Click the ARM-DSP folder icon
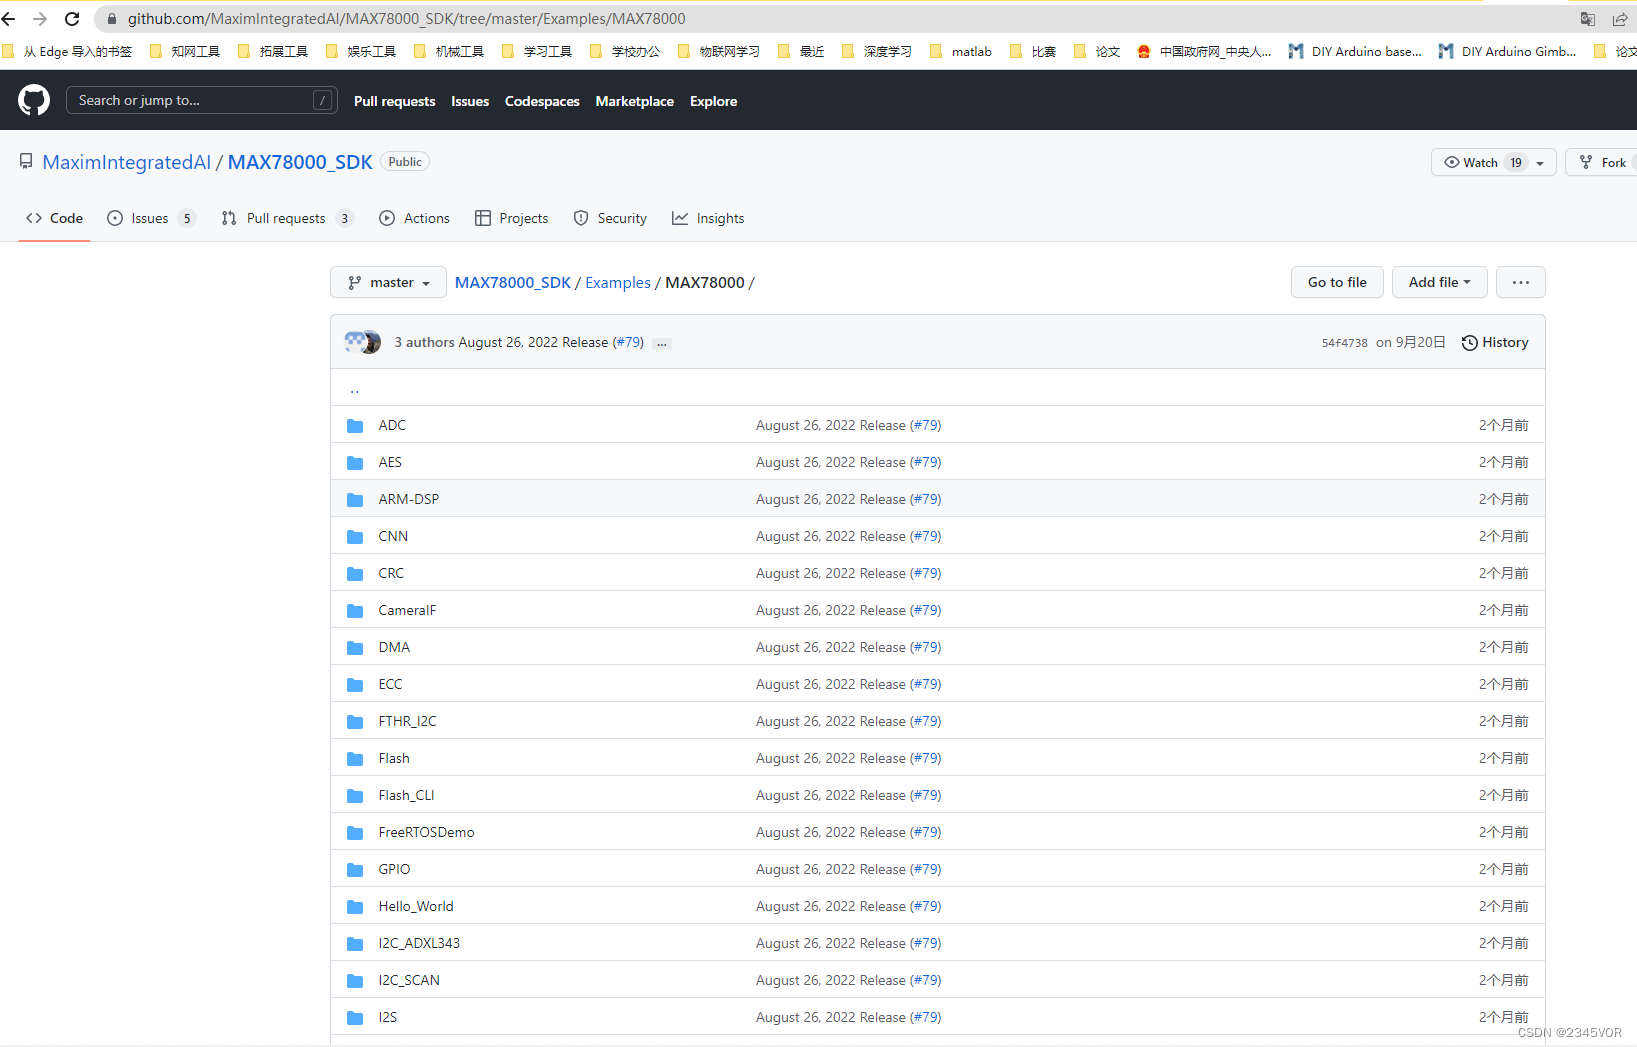This screenshot has height=1047, width=1637. pyautogui.click(x=355, y=500)
